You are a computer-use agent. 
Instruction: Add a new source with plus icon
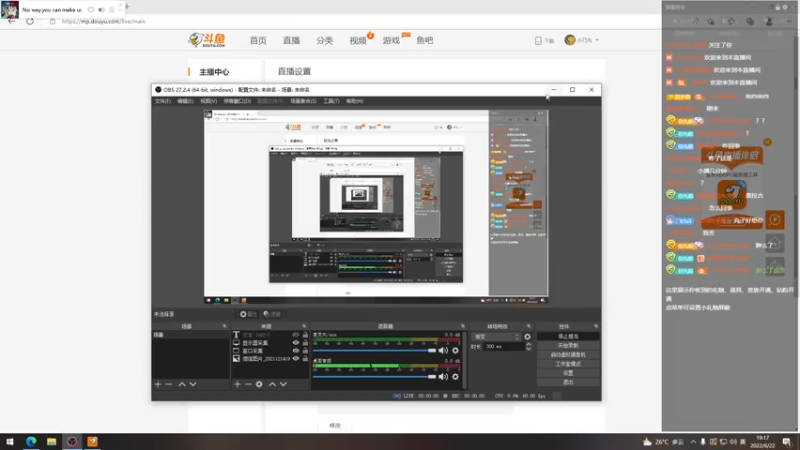(237, 384)
